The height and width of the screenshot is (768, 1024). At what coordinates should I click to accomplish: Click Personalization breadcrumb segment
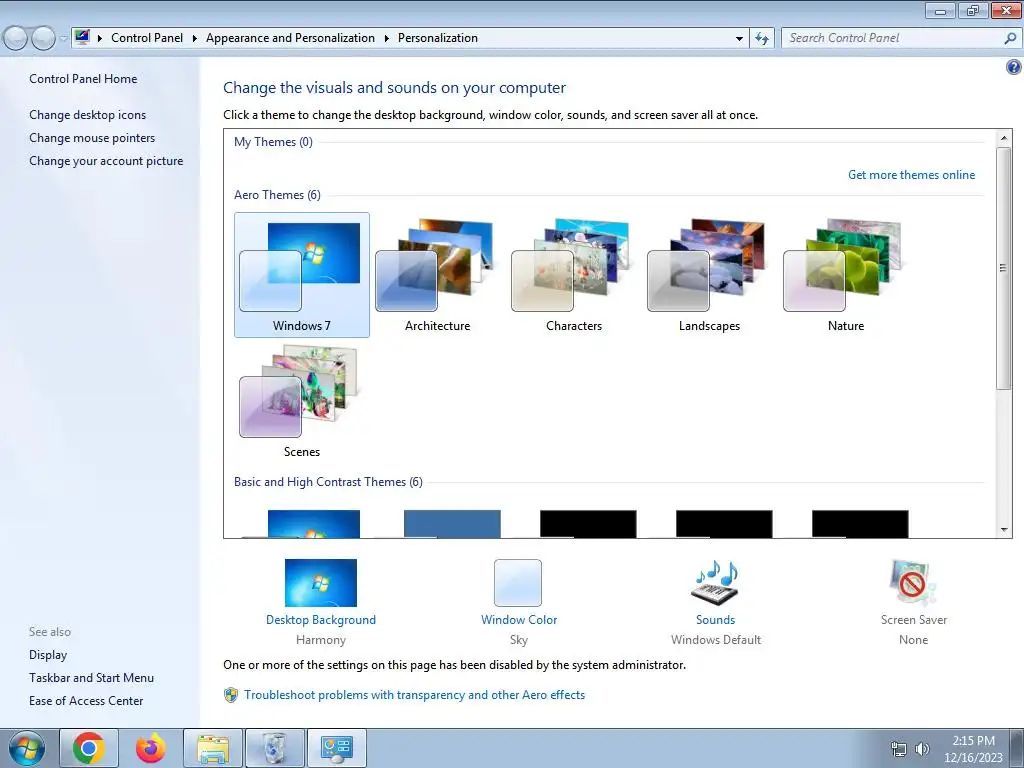(x=438, y=38)
